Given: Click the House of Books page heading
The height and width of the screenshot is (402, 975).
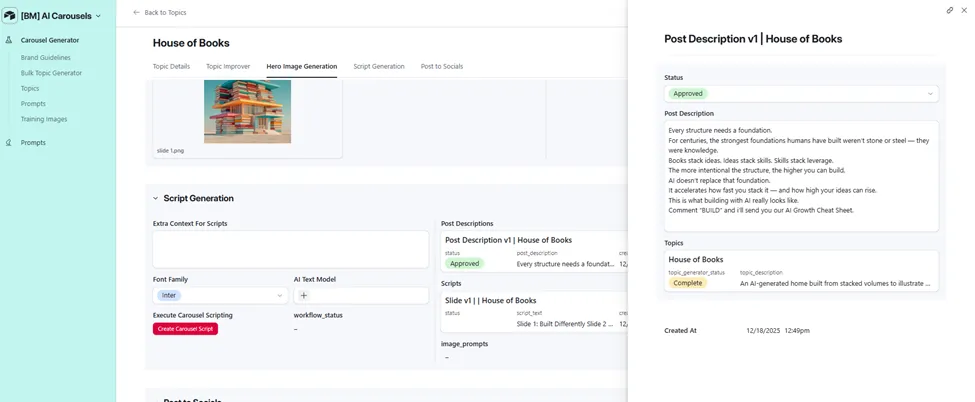Looking at the screenshot, I should [x=191, y=43].
